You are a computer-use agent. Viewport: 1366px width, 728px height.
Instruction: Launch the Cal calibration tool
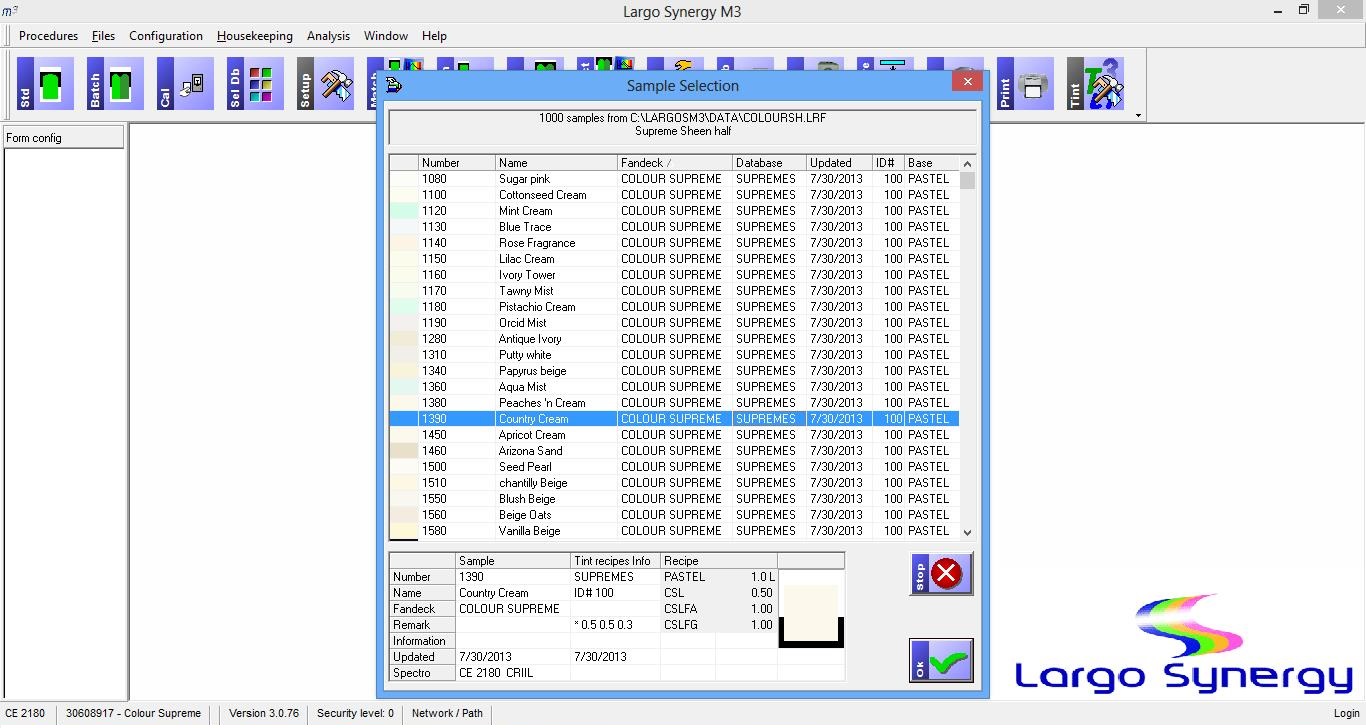pos(185,84)
